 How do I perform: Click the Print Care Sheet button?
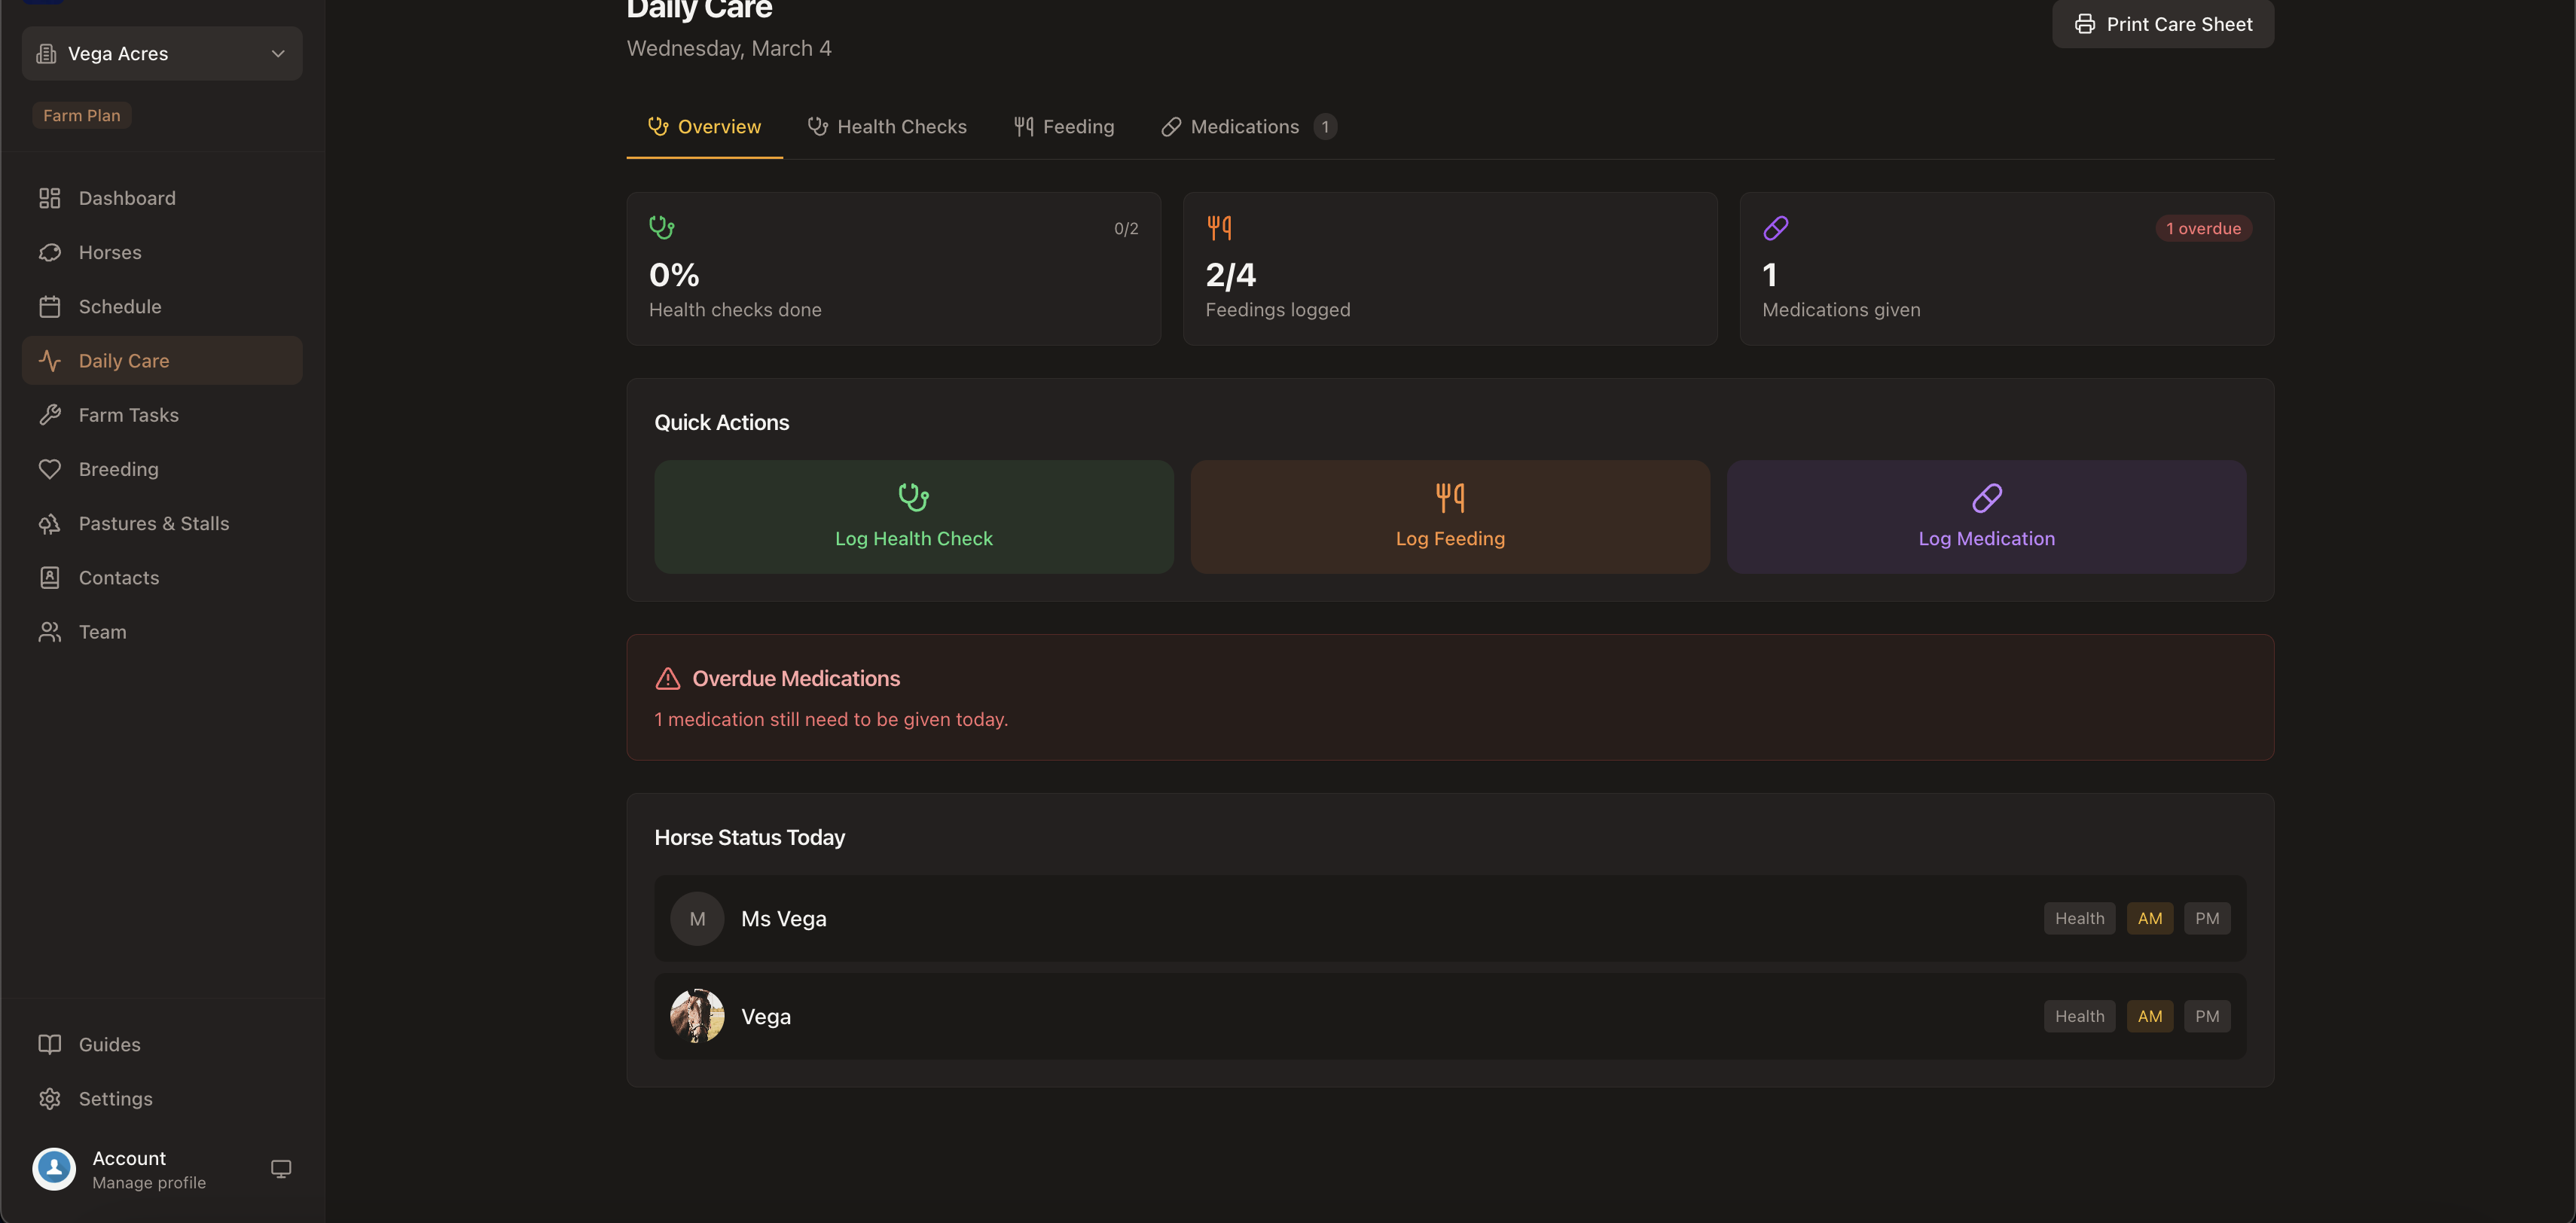(2162, 23)
